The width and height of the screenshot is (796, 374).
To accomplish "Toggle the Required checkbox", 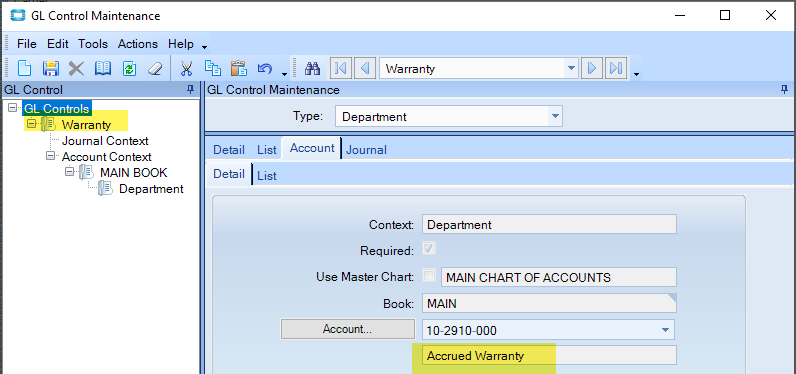I will click(x=429, y=249).
